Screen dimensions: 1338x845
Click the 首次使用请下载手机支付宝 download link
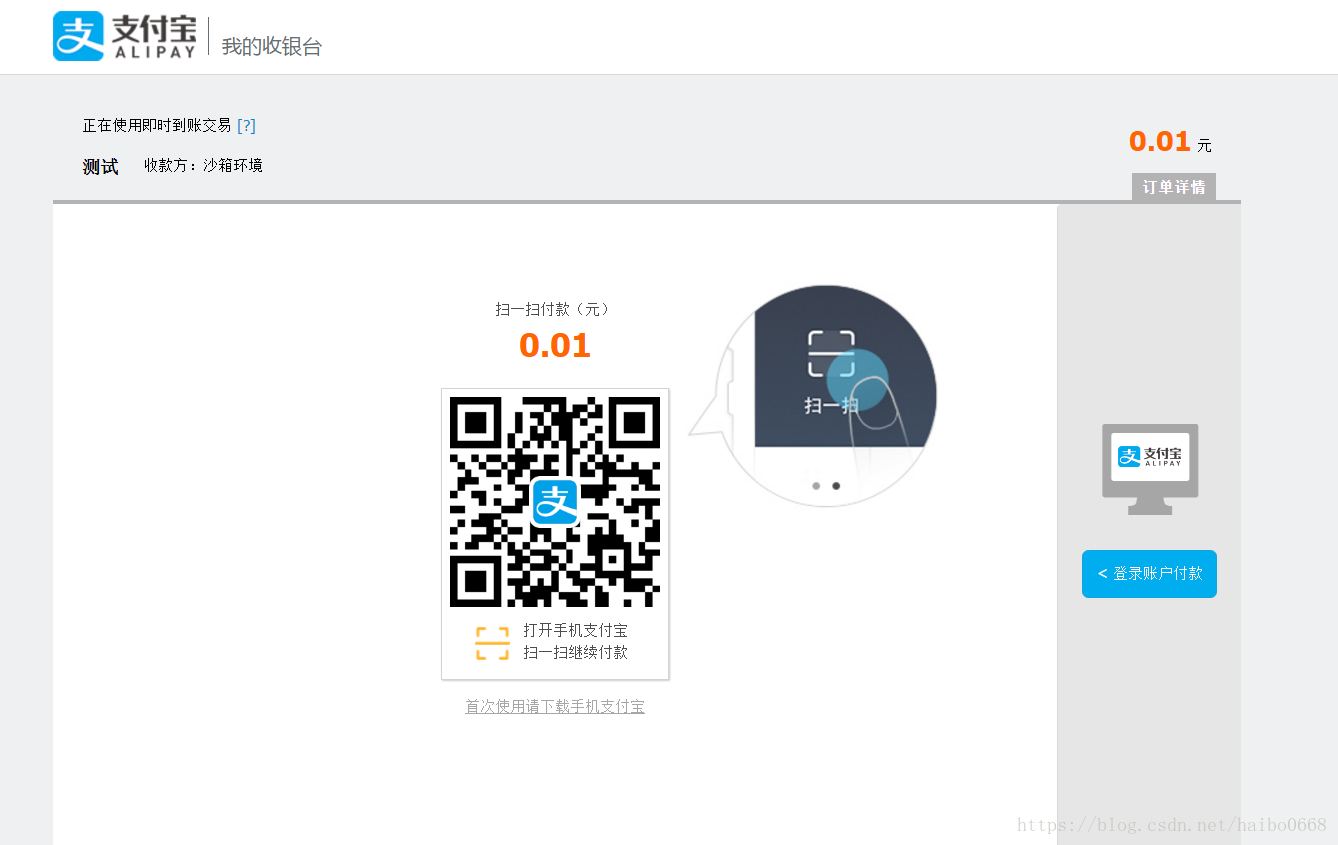pos(555,707)
